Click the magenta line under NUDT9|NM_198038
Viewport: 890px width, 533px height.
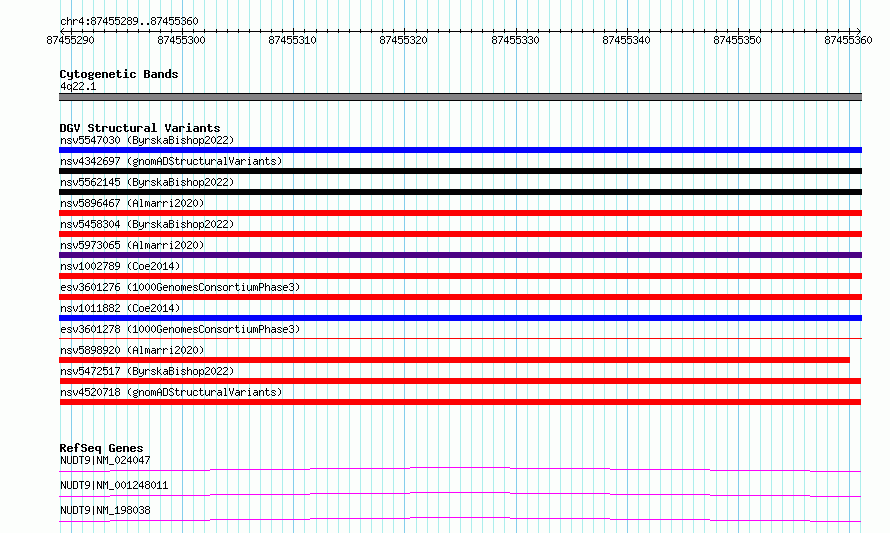460,519
